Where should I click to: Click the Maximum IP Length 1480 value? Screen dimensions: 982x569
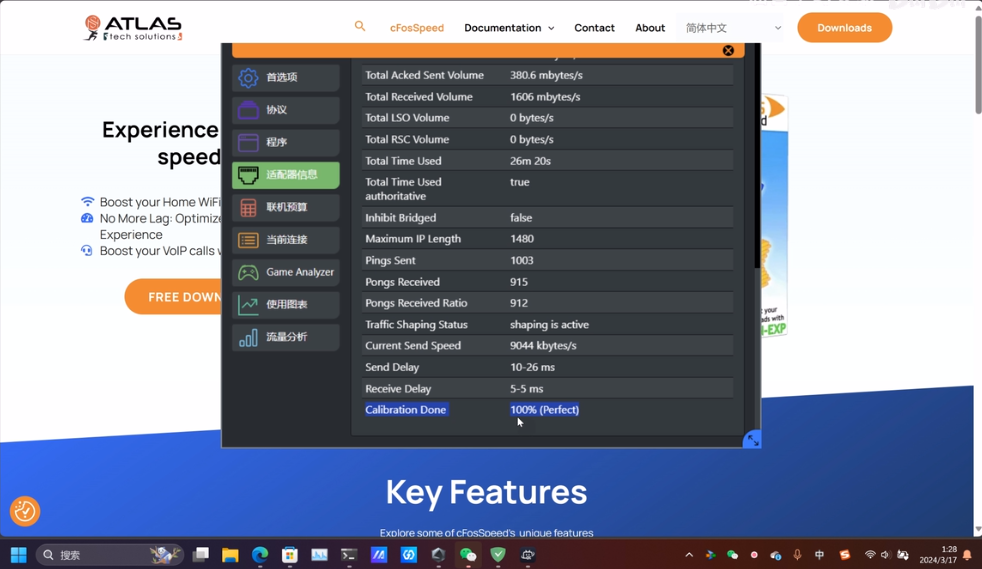tap(522, 239)
